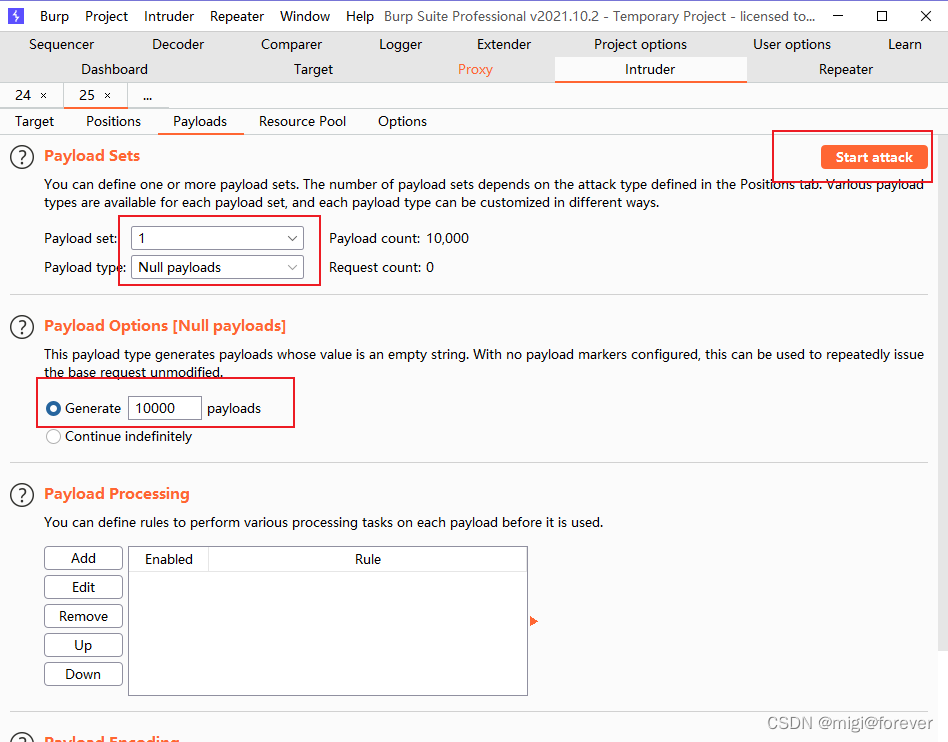Screen dimensions: 948x742
Task: Close Intruder tab 25
Action: point(107,95)
